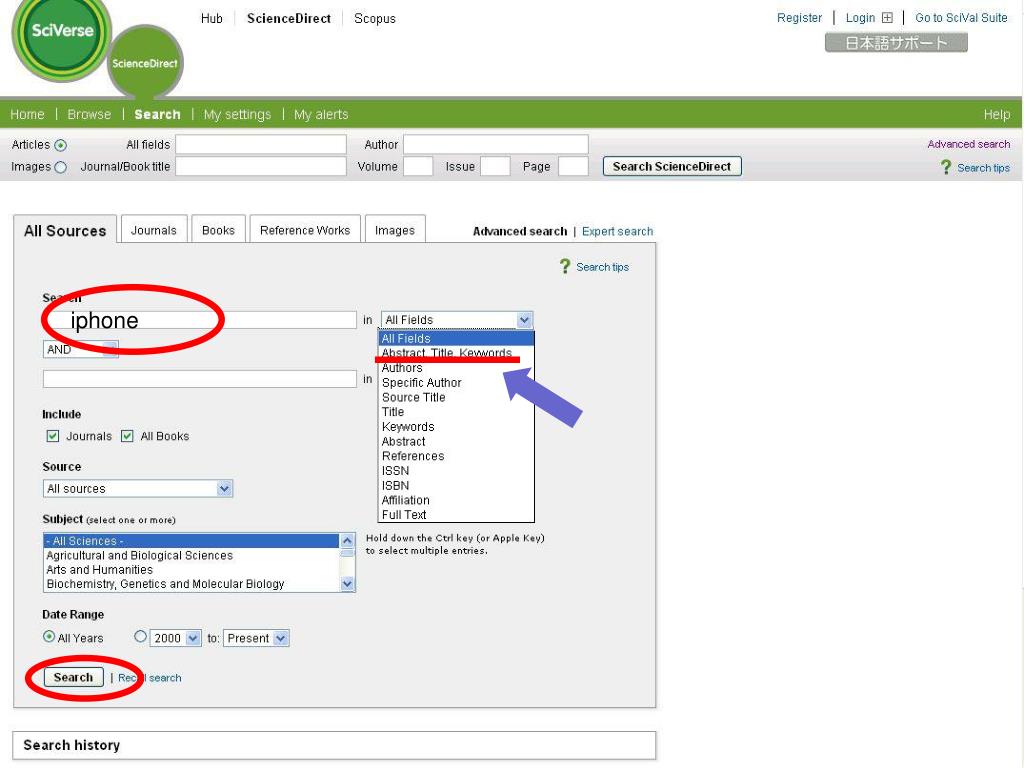Image resolution: width=1024 pixels, height=768 pixels.
Task: Click Go to SciVal Suite link
Action: click(961, 18)
